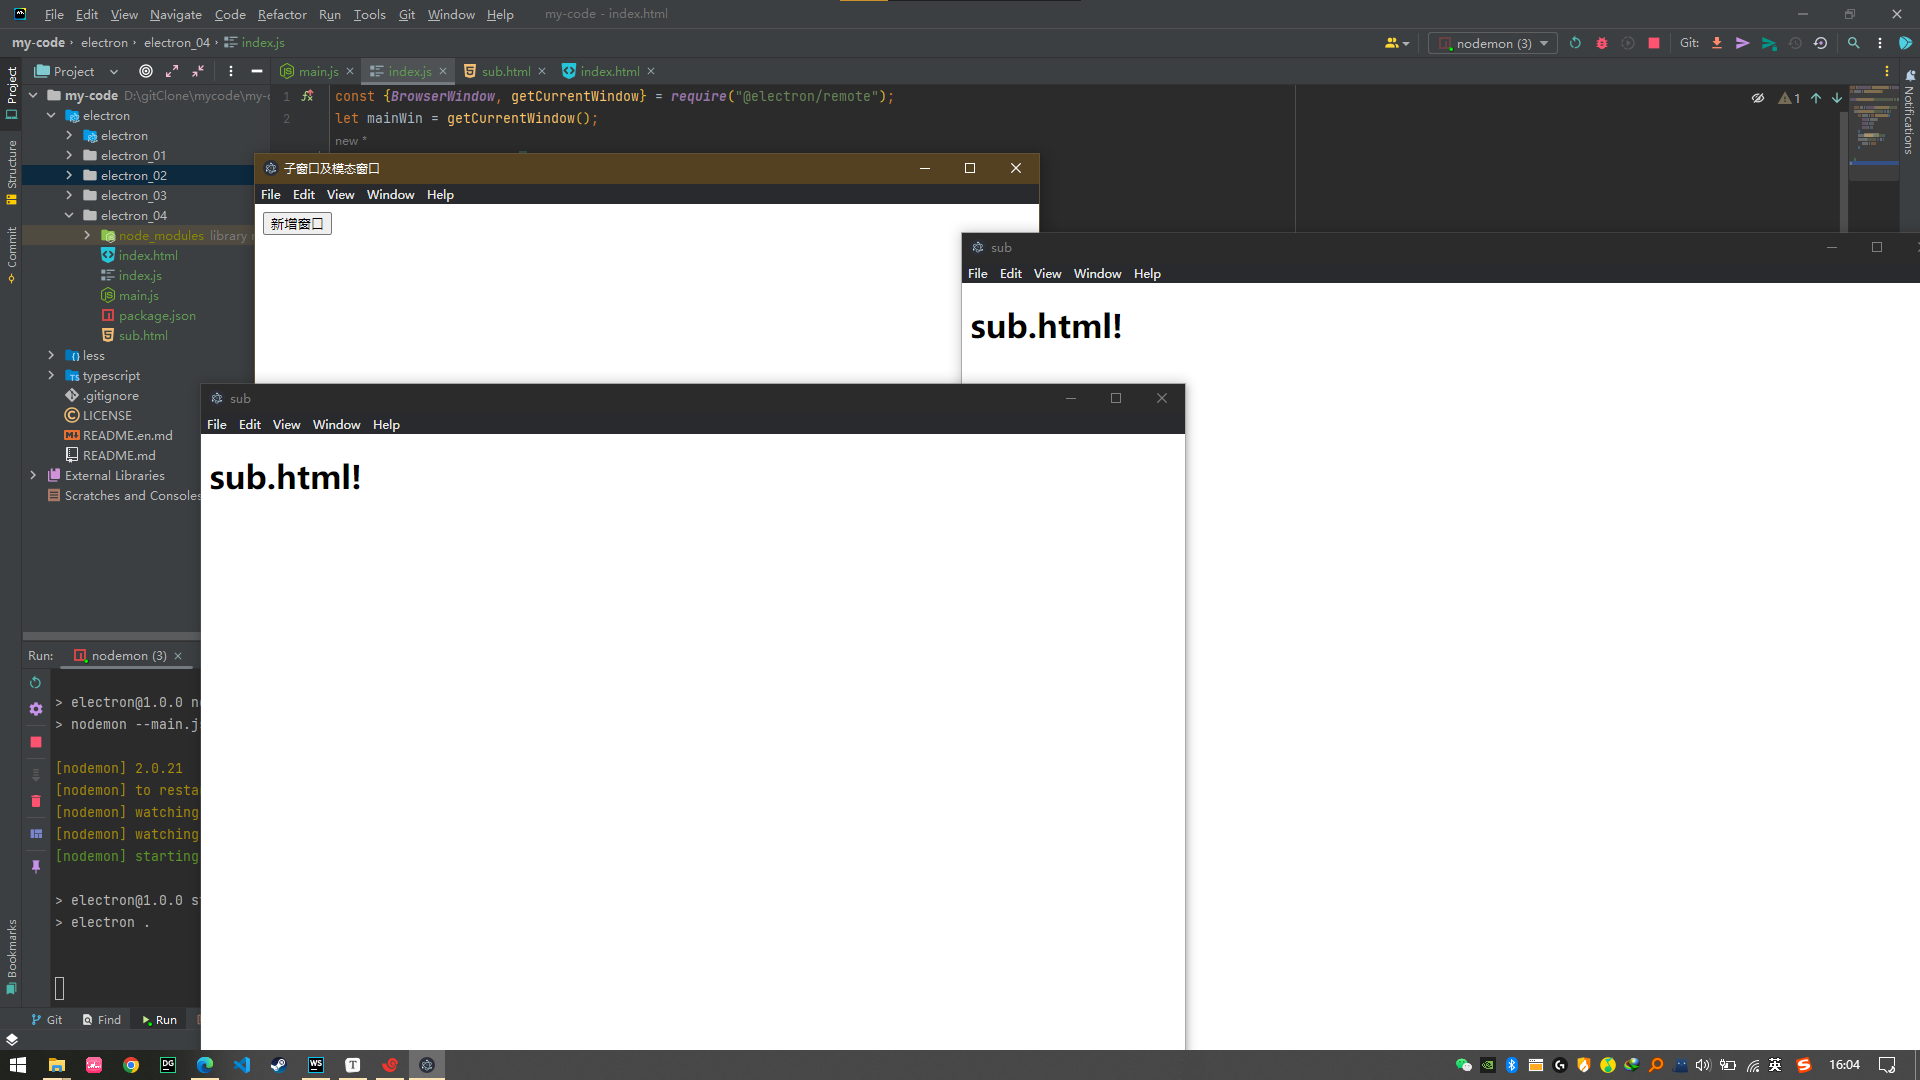Viewport: 1920px width, 1080px height.
Task: Click the Clear All trash icon in Run panel
Action: click(36, 801)
